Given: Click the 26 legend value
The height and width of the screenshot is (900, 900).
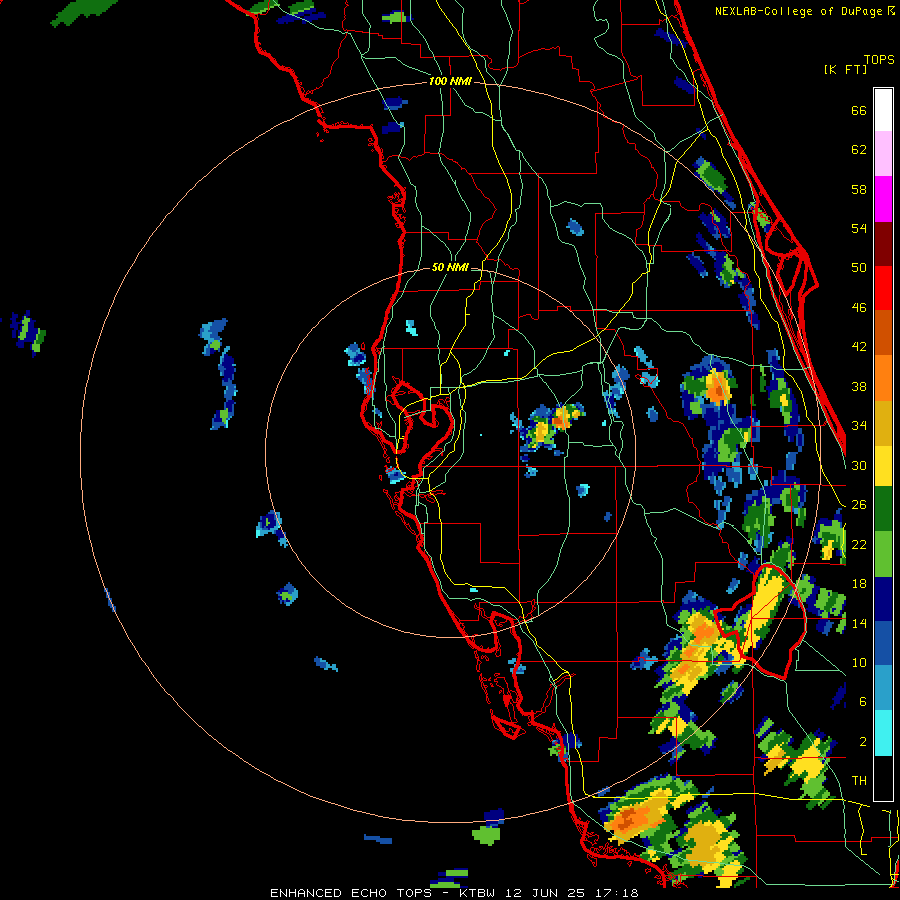Looking at the screenshot, I should pyautogui.click(x=859, y=505).
